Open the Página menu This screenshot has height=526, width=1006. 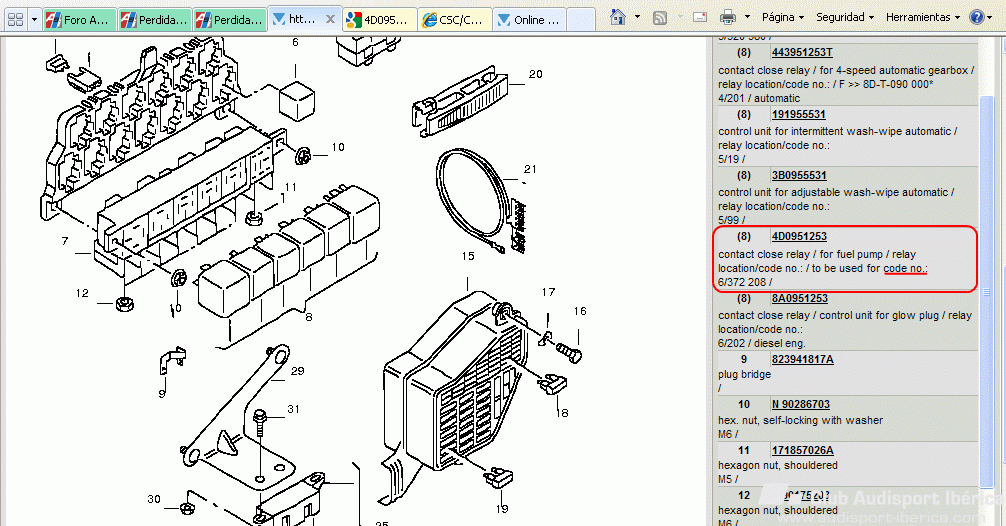click(783, 17)
